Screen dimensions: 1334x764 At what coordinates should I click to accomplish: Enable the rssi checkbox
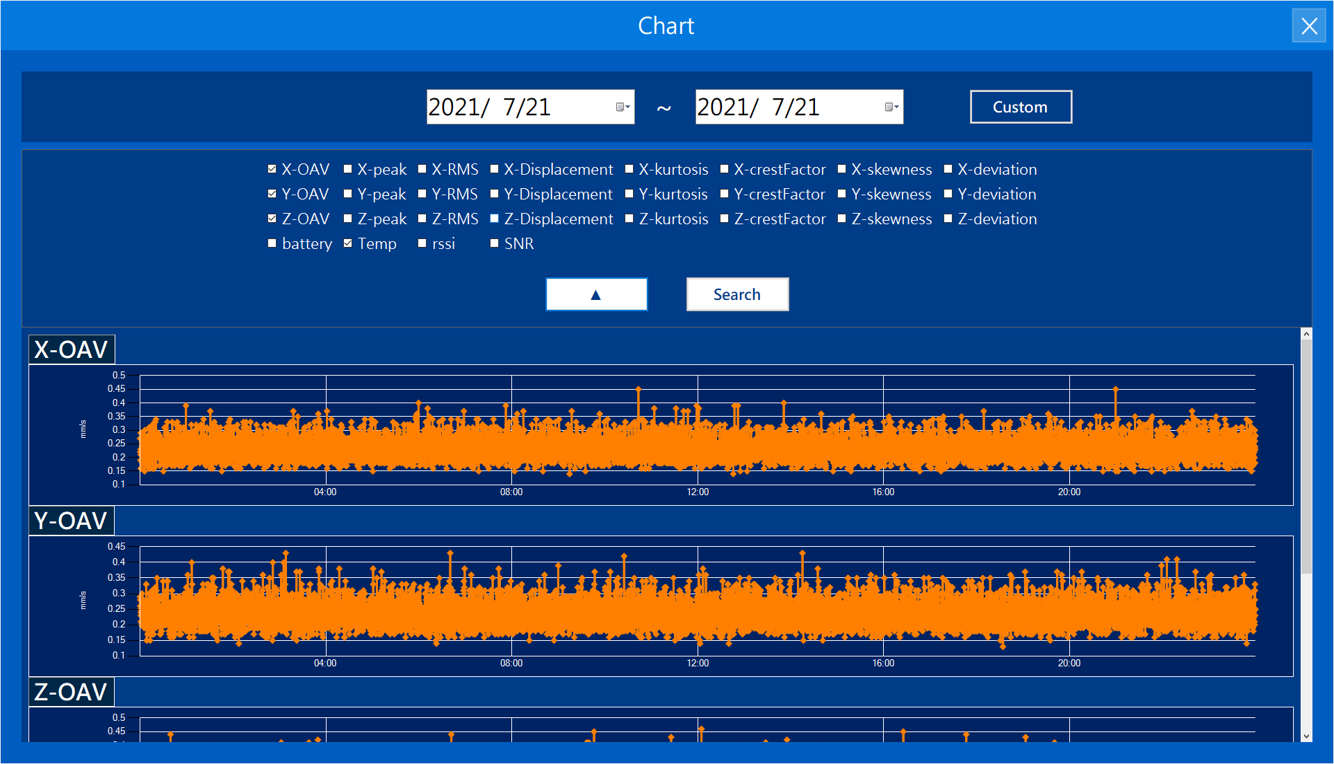tap(422, 243)
